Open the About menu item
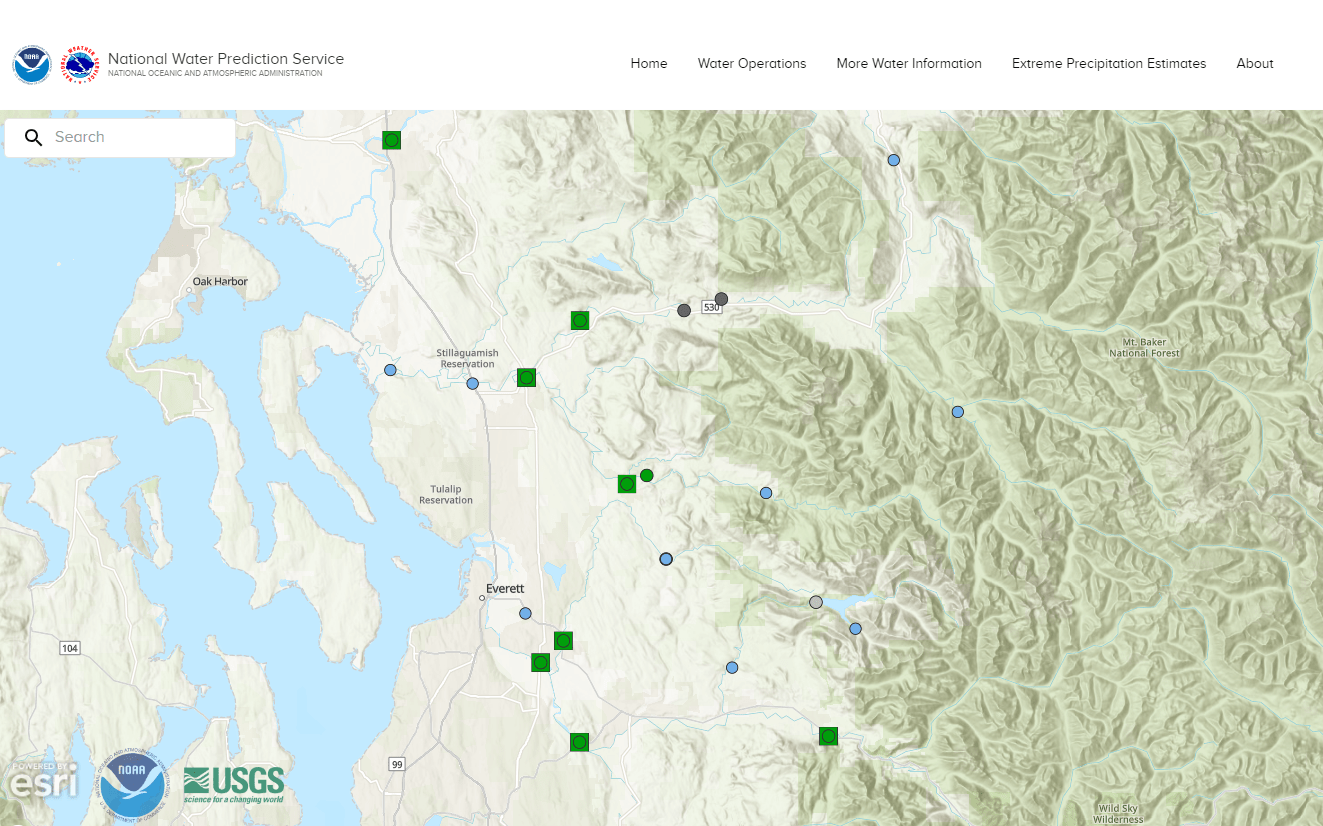1323x826 pixels. (1255, 64)
